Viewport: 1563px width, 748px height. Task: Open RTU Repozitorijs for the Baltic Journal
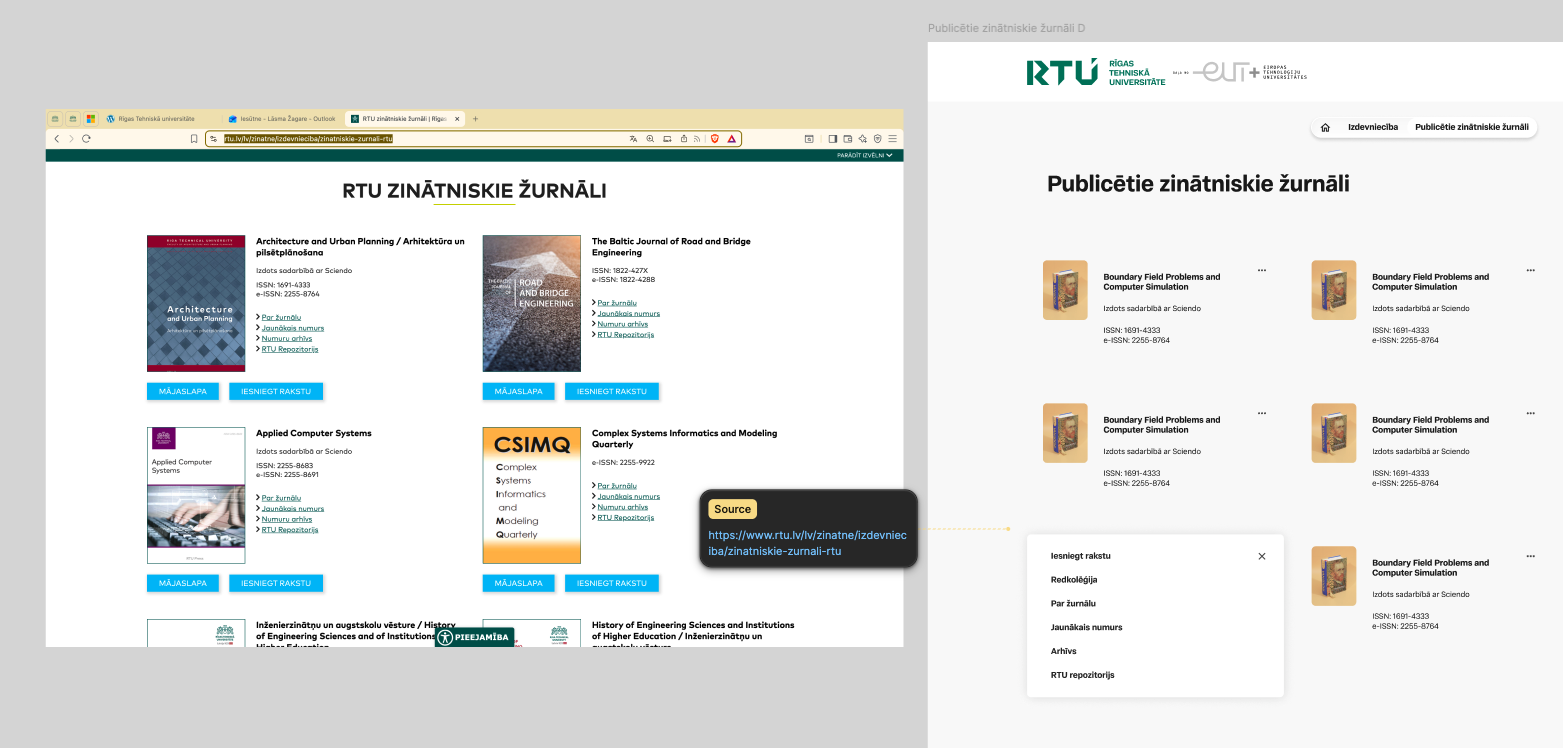(626, 335)
